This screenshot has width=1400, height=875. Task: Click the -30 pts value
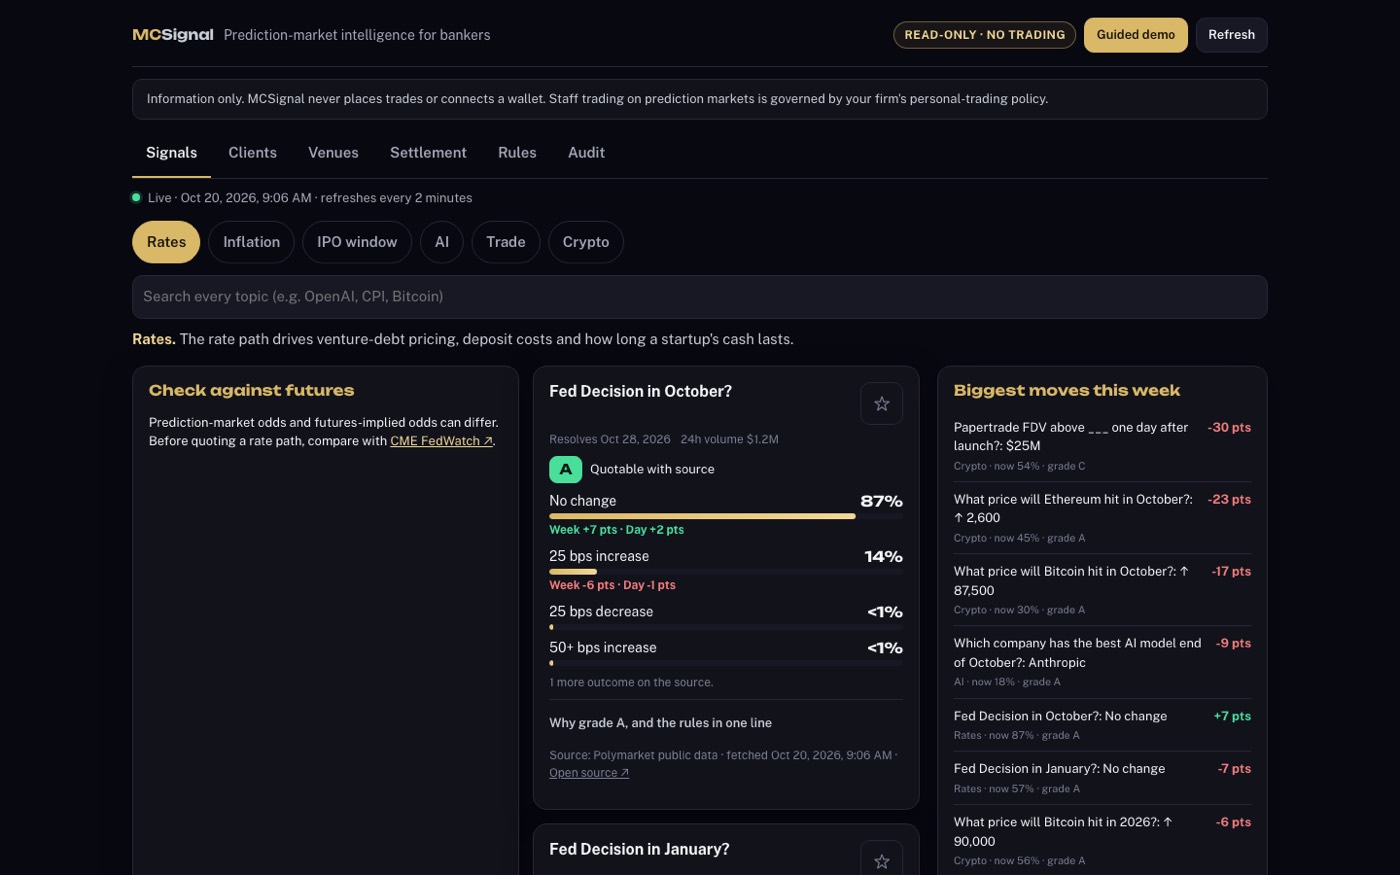1229,428
